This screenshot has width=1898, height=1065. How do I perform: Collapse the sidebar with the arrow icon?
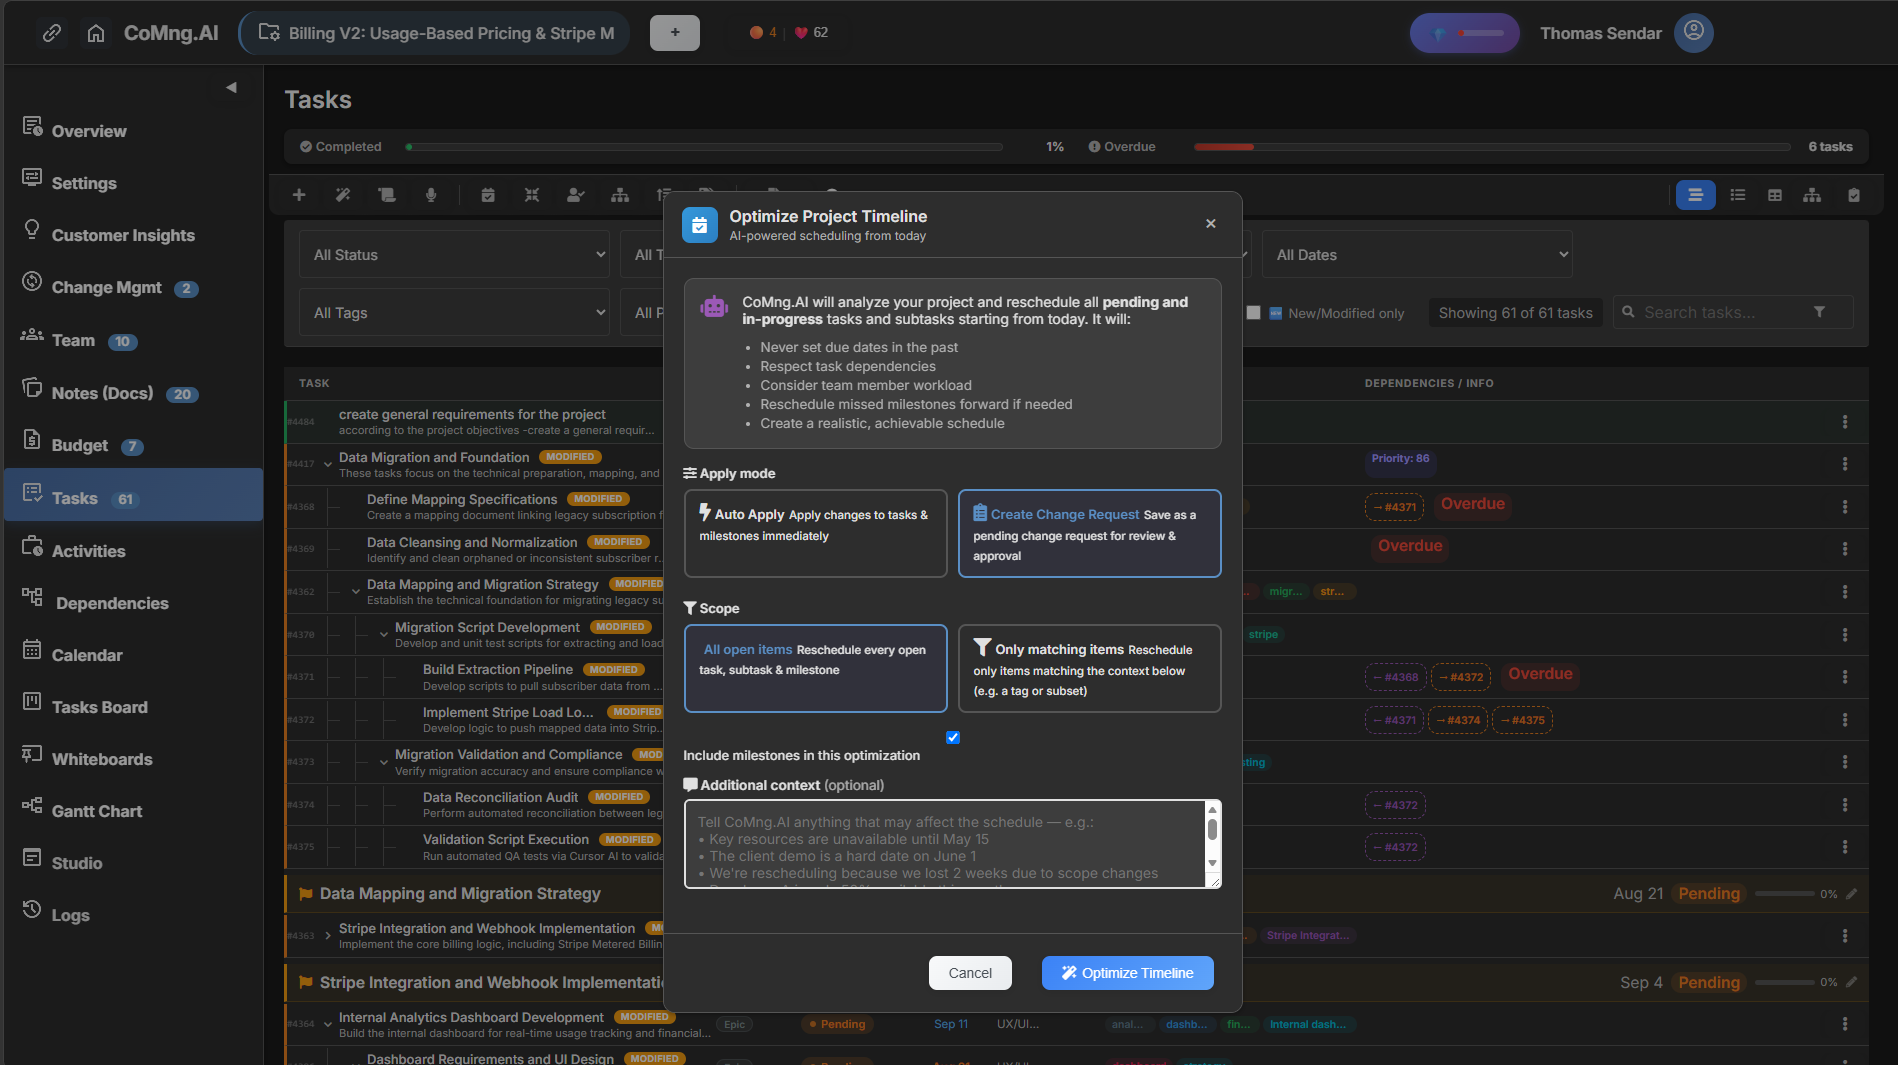(x=231, y=87)
